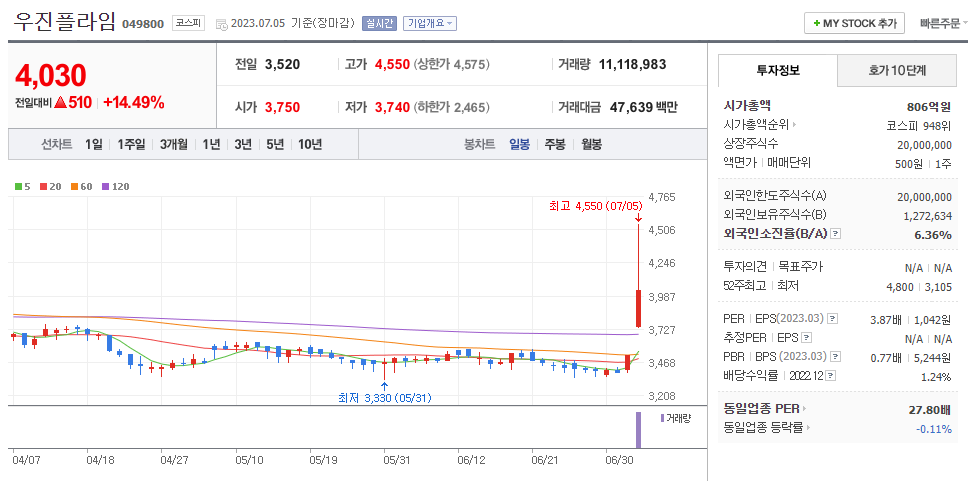Open the 기업개요 dropdown
Viewport: 968px width, 481px height.
pos(430,23)
